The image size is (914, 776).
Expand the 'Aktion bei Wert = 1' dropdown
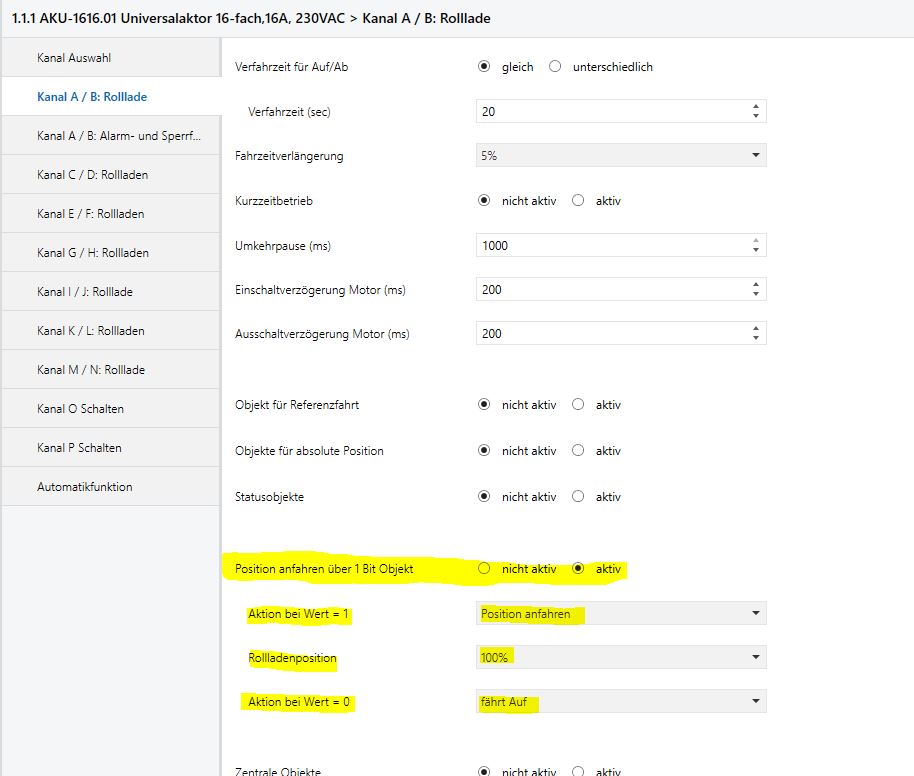click(620, 614)
